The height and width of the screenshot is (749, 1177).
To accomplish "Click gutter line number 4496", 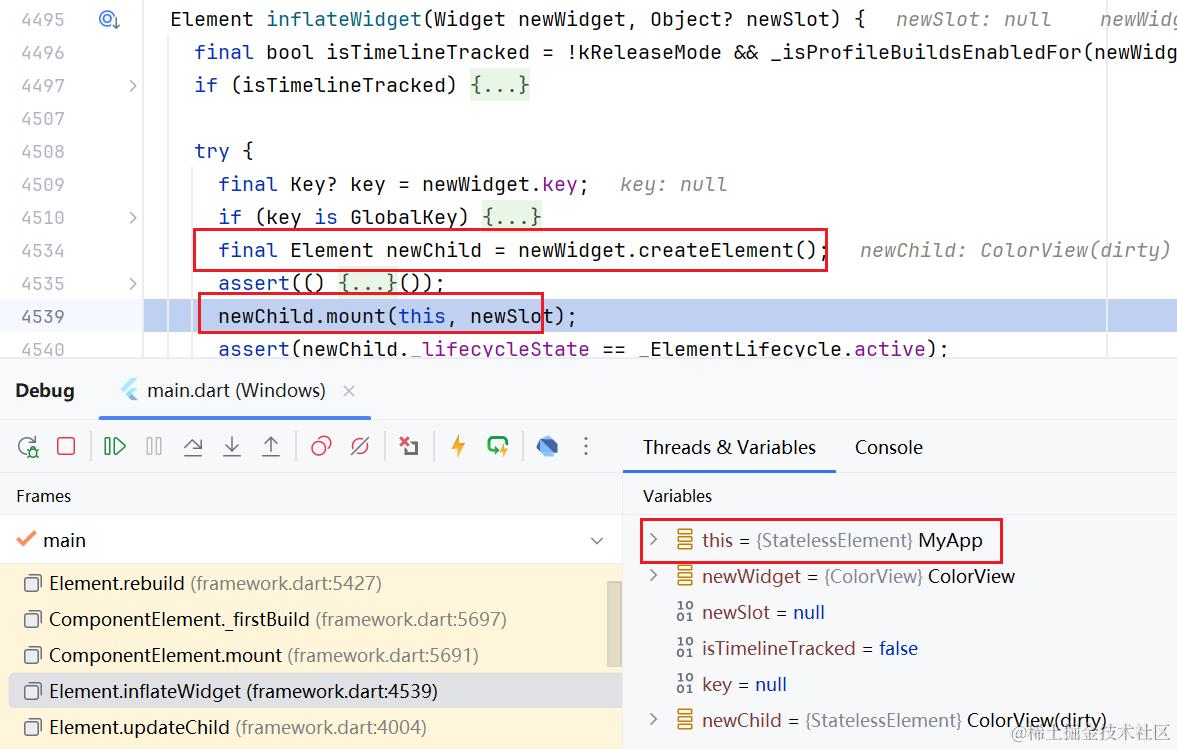I will click(x=43, y=53).
